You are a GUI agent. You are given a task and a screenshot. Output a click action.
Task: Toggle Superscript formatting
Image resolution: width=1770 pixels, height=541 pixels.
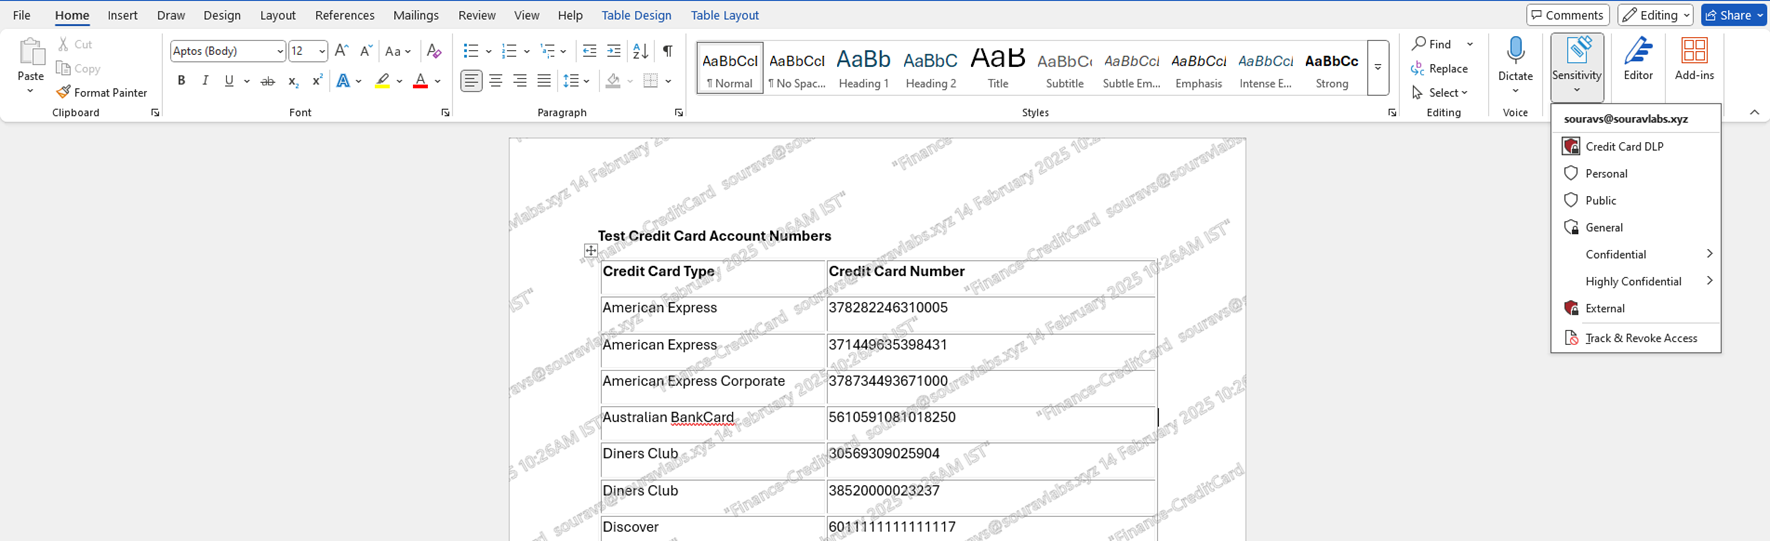317,81
